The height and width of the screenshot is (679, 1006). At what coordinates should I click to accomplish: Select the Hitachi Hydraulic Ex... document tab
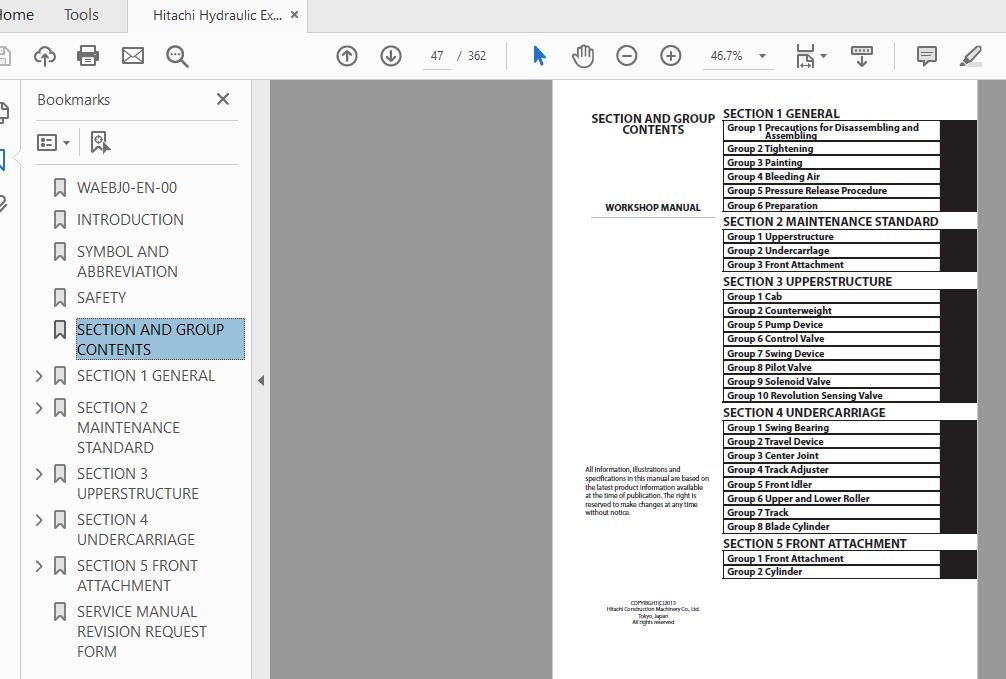pos(217,15)
